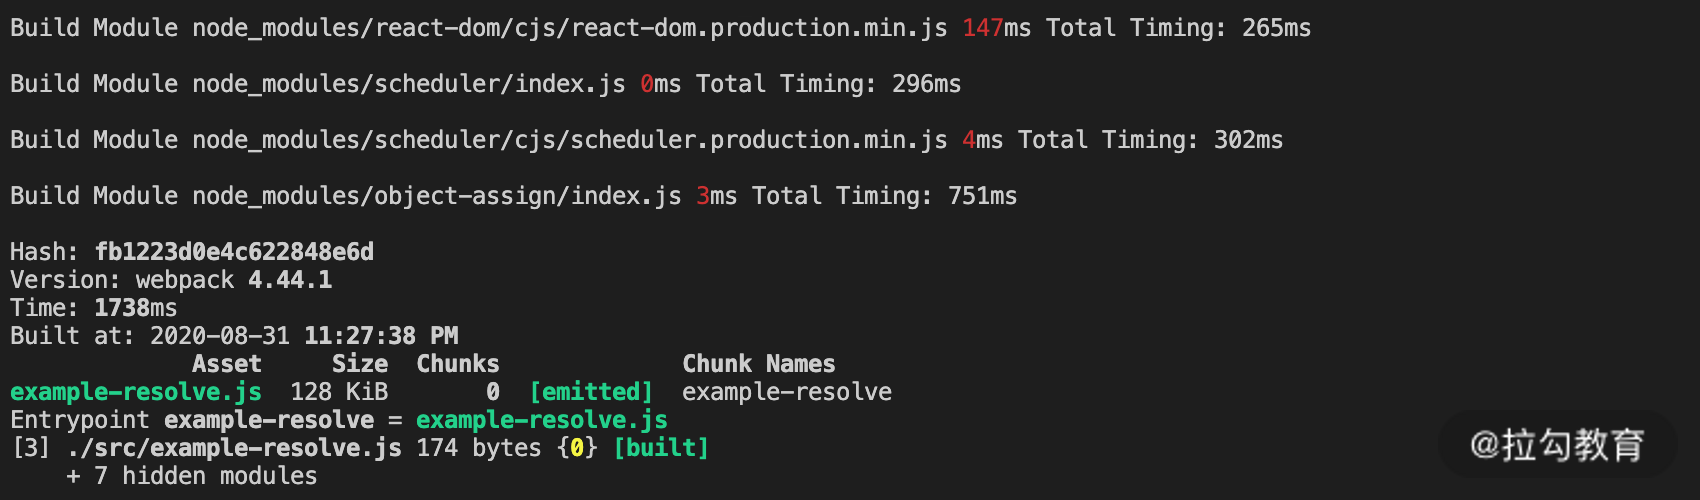Click the green [built] status tag
This screenshot has width=1700, height=500.
661,448
